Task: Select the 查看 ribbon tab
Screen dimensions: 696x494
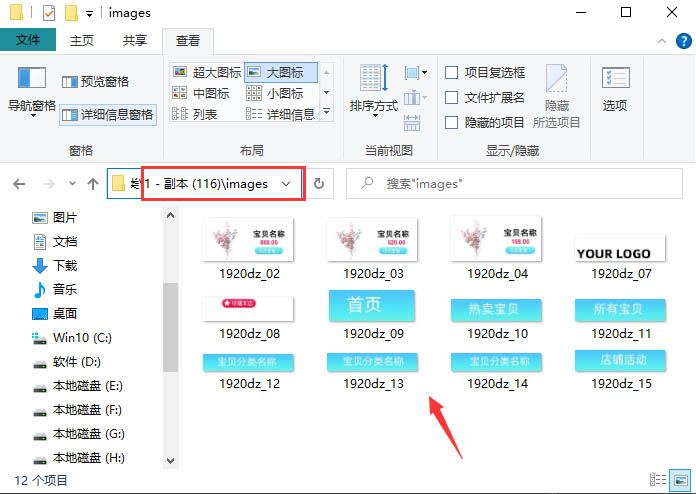Action: tap(188, 40)
